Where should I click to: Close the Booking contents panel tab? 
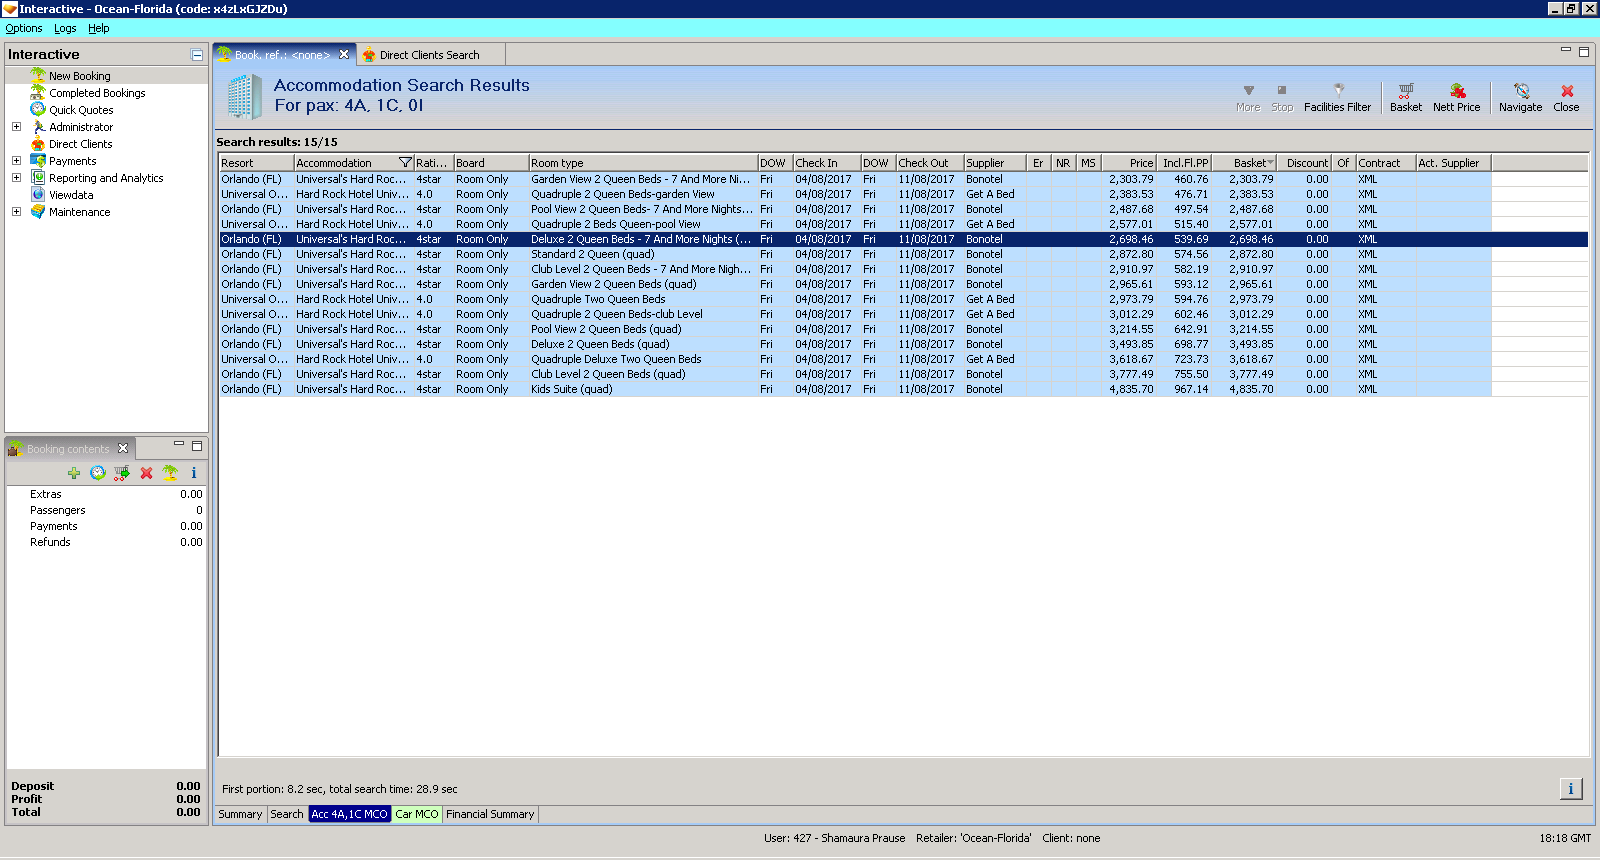123,448
